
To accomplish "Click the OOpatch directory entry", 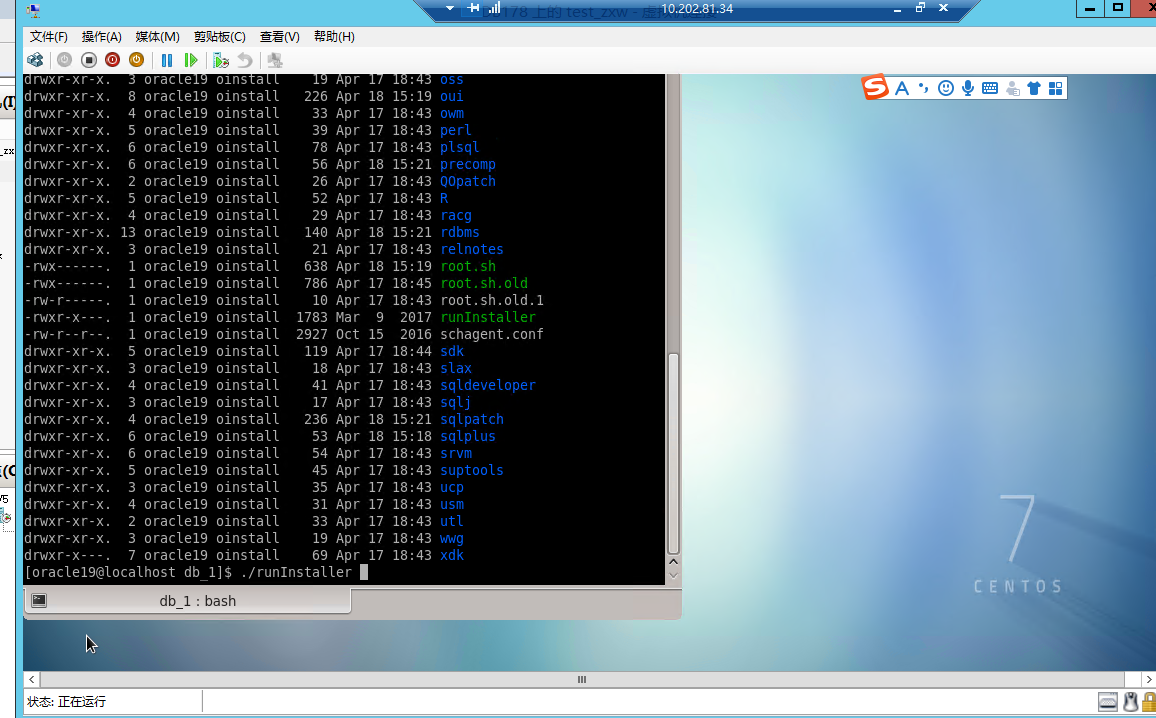I will tap(468, 181).
